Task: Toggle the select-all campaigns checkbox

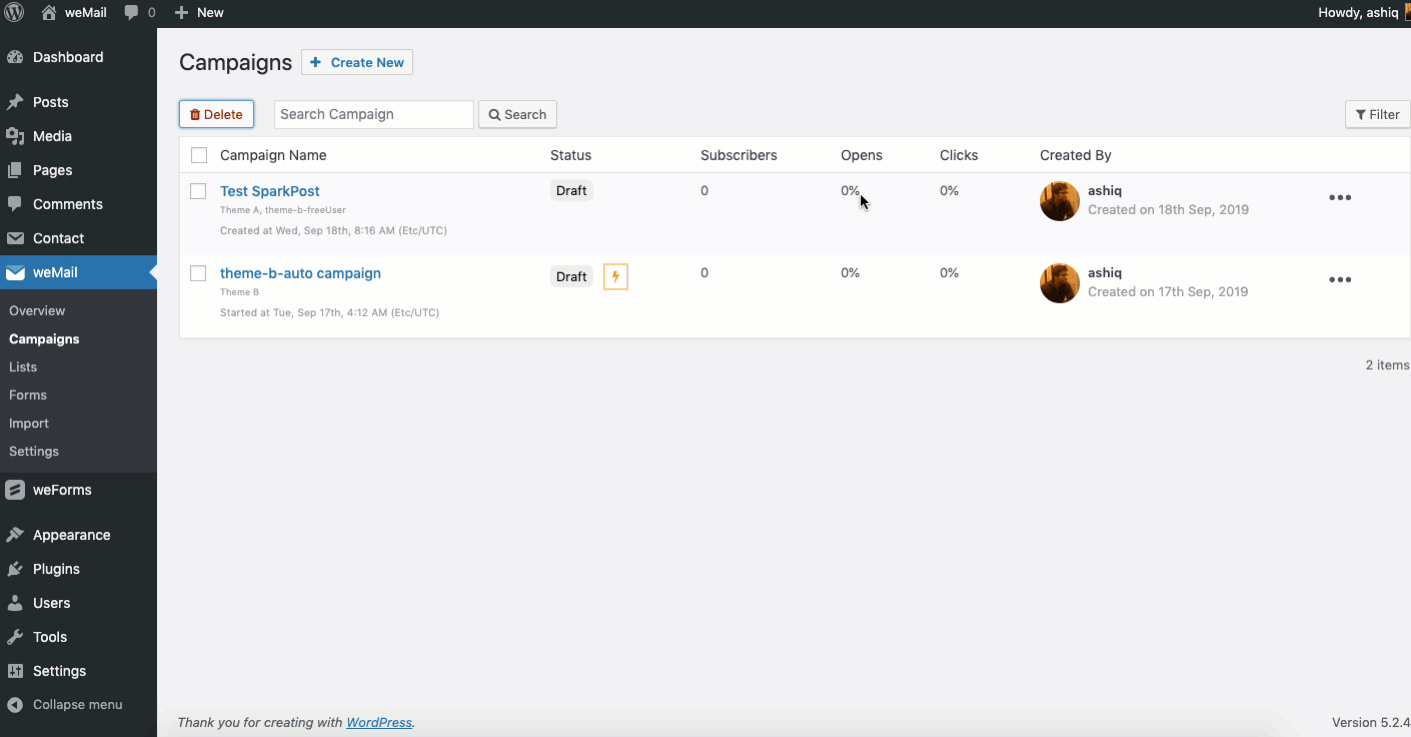Action: (199, 155)
